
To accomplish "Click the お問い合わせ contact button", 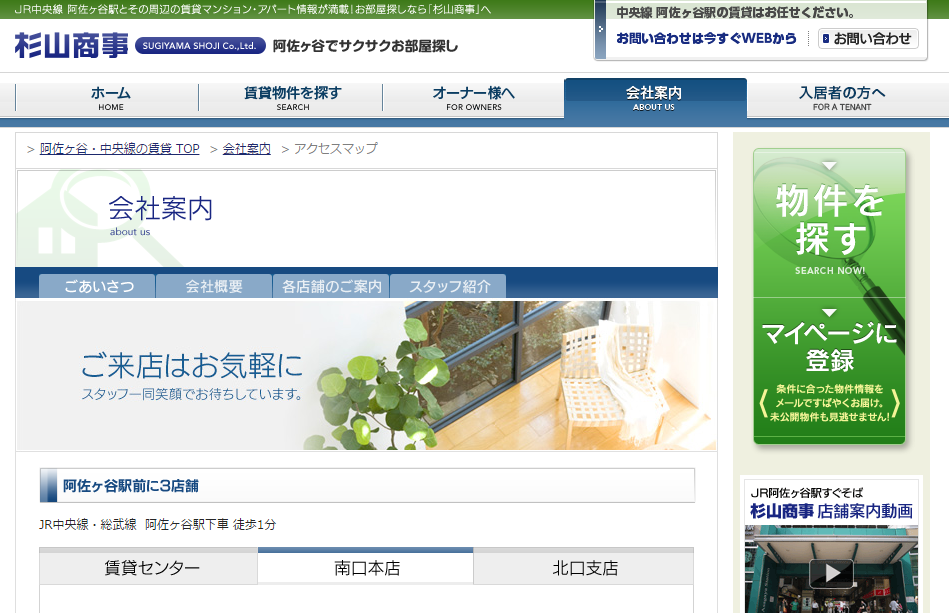I will 868,39.
